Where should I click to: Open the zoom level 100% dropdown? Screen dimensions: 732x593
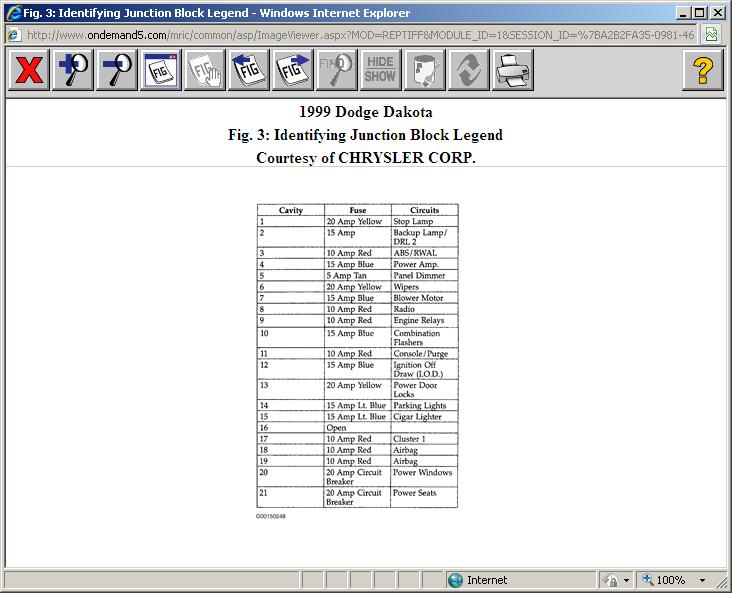tap(702, 580)
